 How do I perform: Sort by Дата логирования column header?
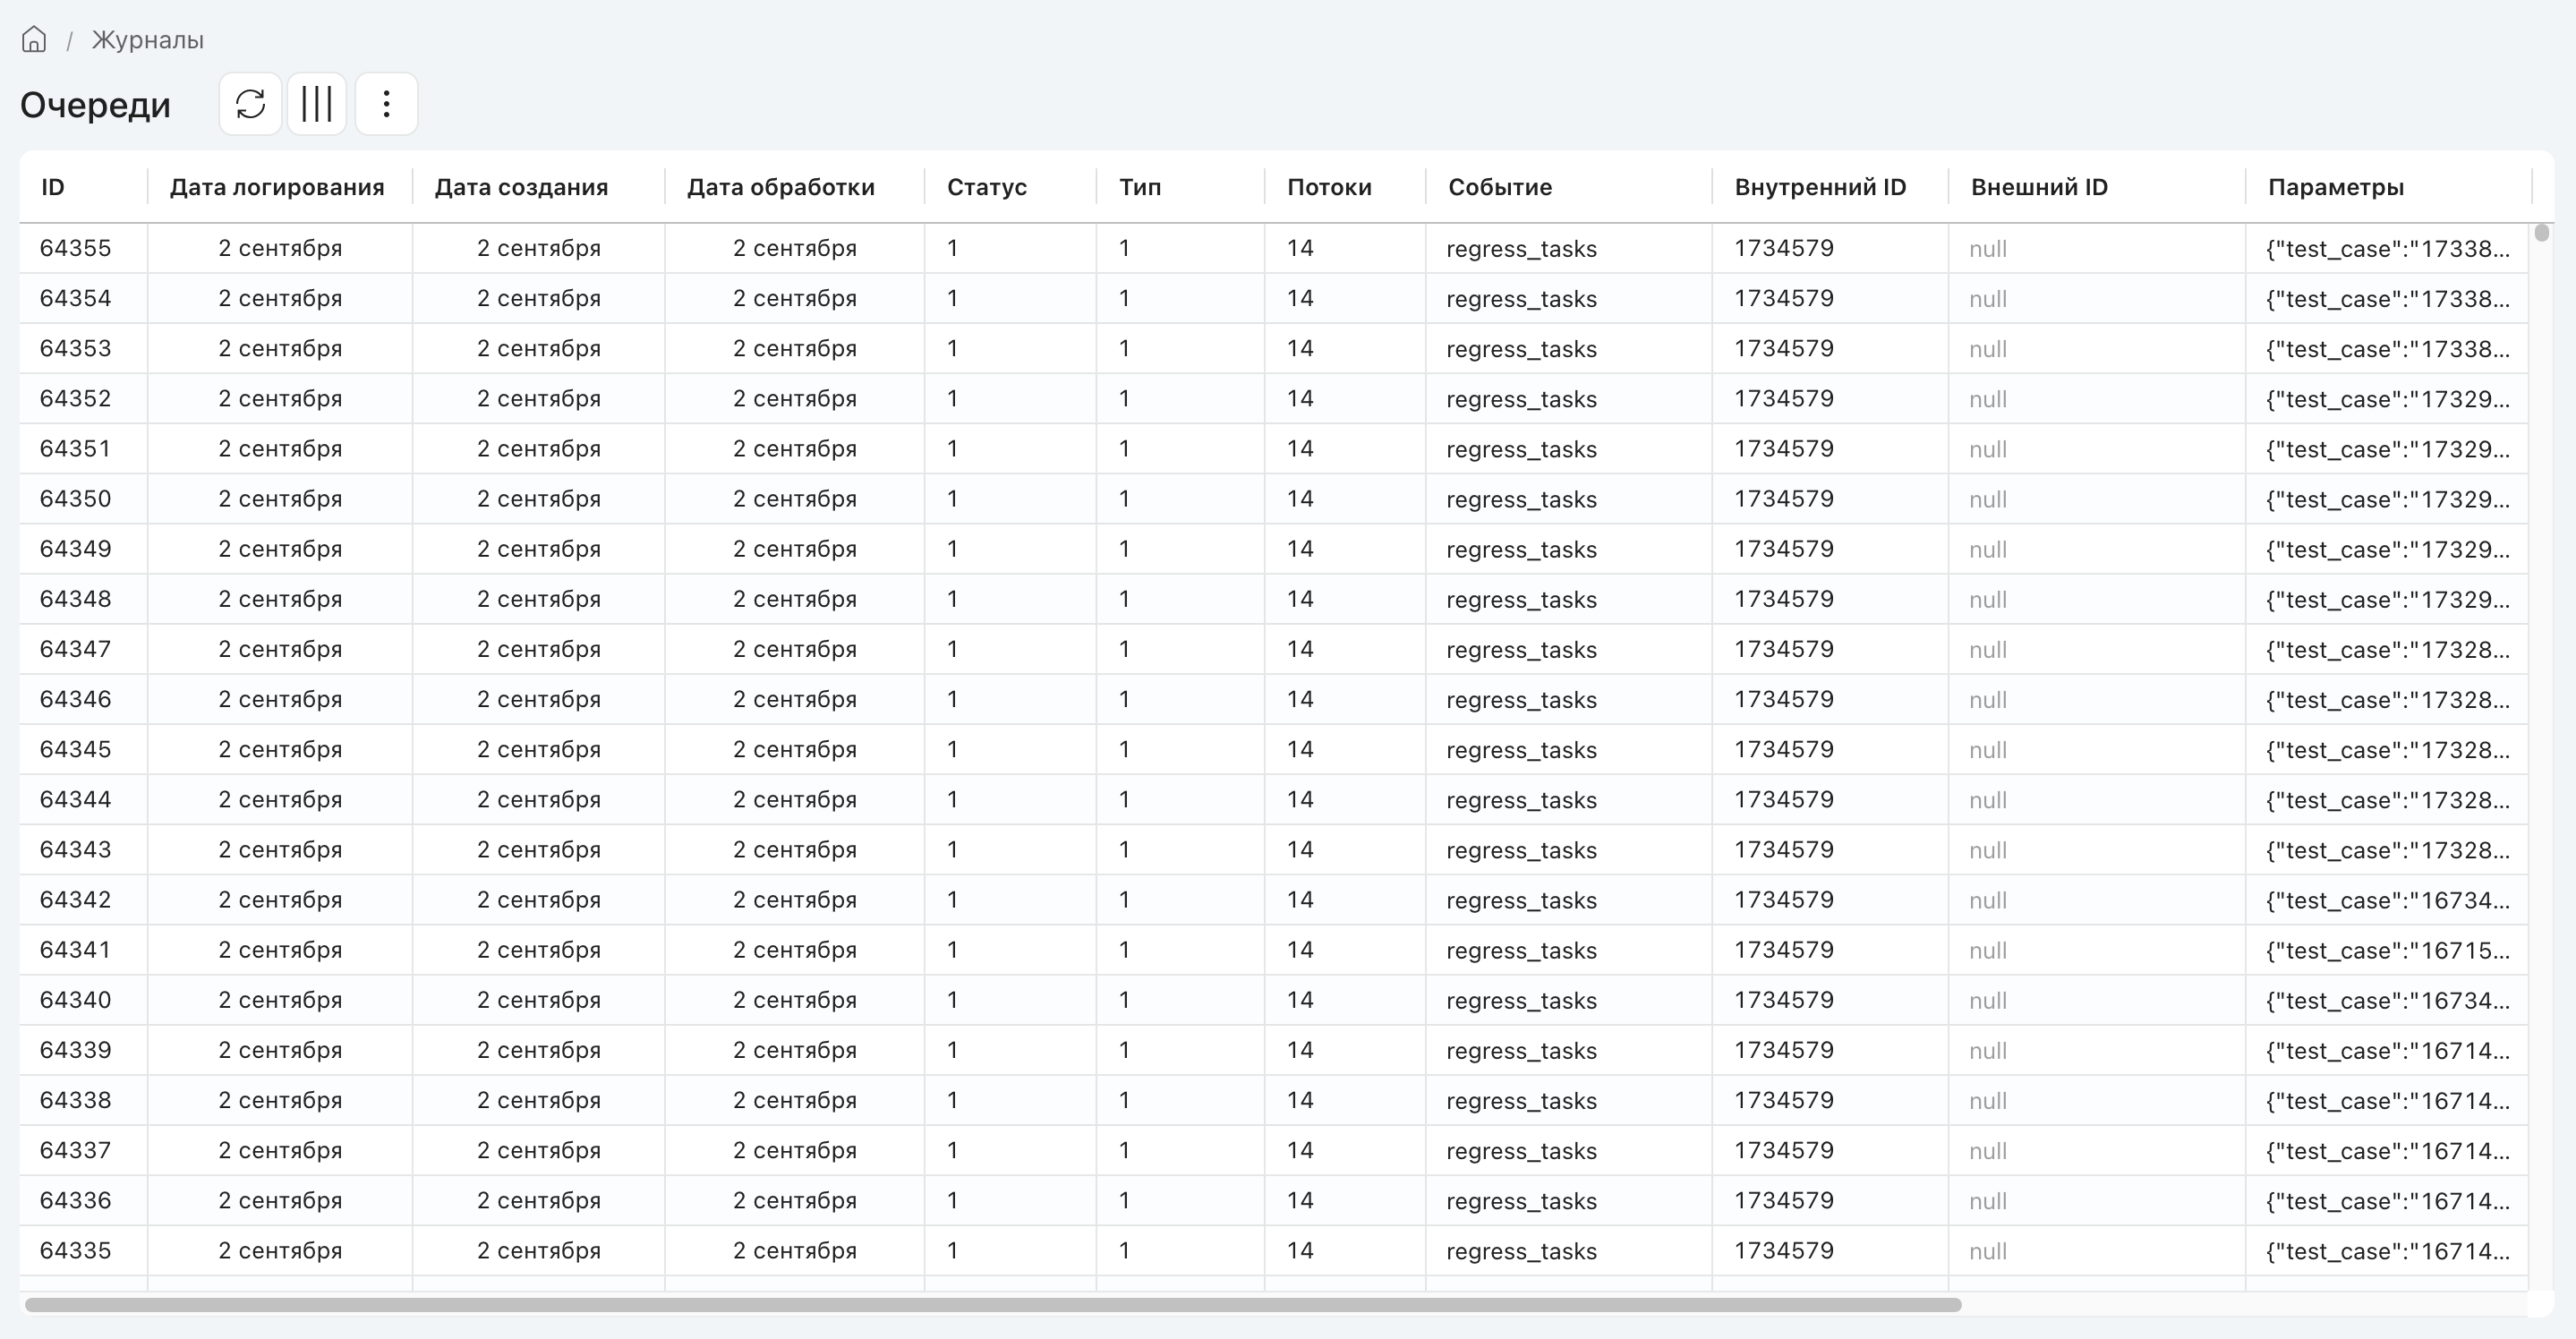[277, 187]
